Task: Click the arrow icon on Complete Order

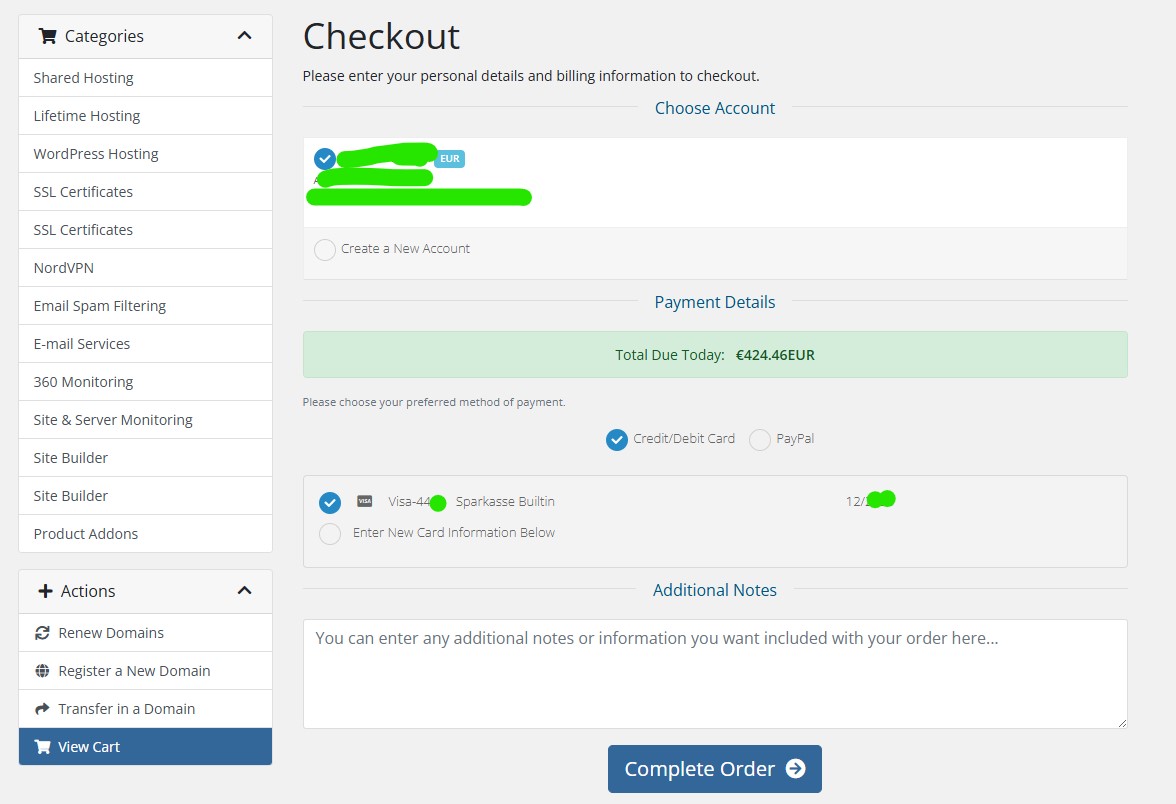Action: [796, 769]
